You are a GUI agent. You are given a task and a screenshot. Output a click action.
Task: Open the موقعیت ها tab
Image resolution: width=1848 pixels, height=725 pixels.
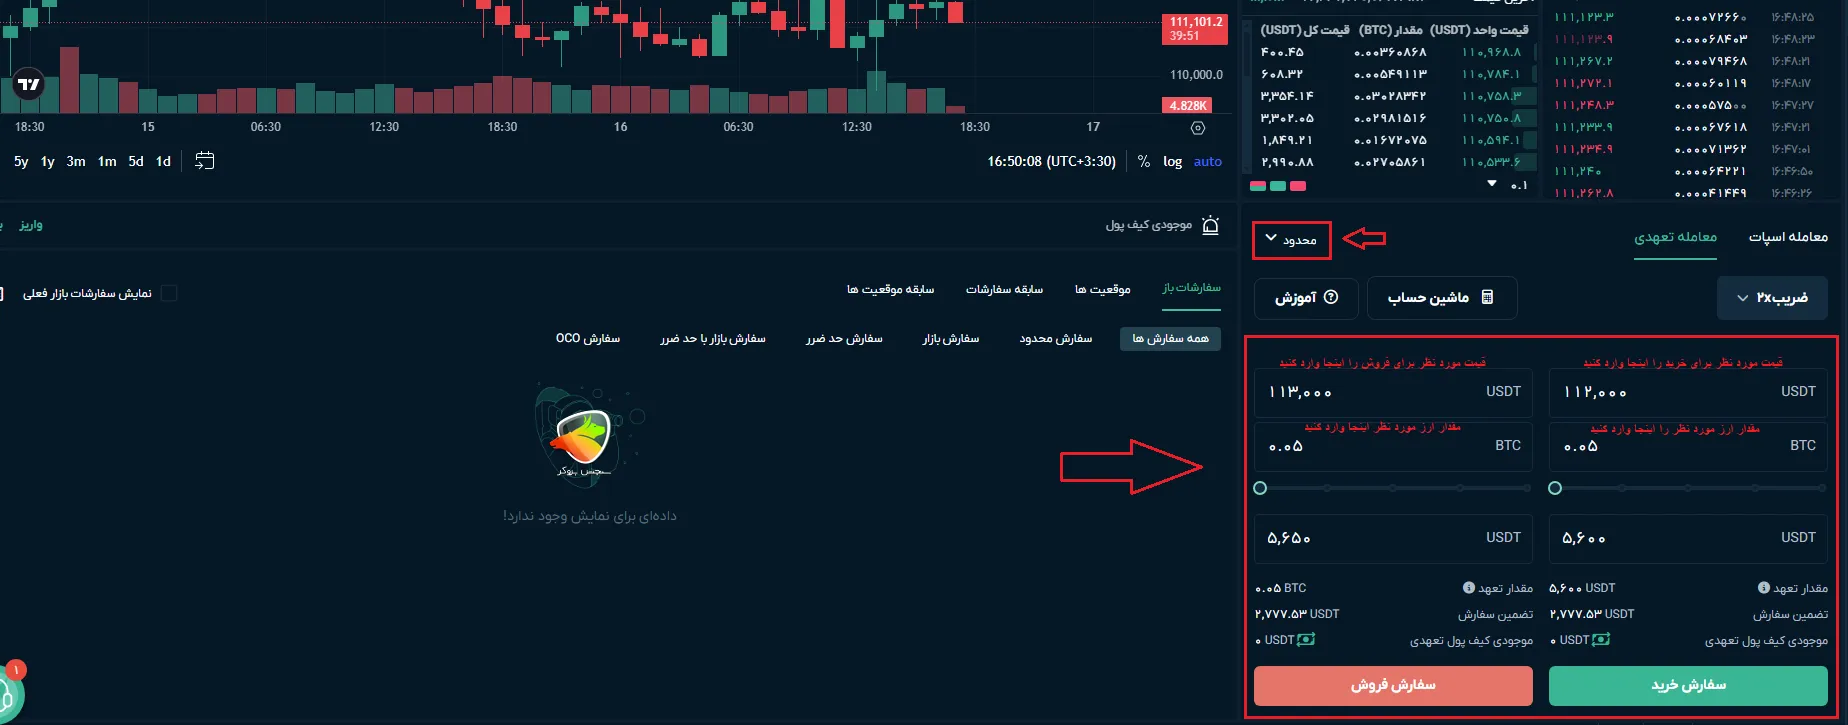pos(1103,289)
